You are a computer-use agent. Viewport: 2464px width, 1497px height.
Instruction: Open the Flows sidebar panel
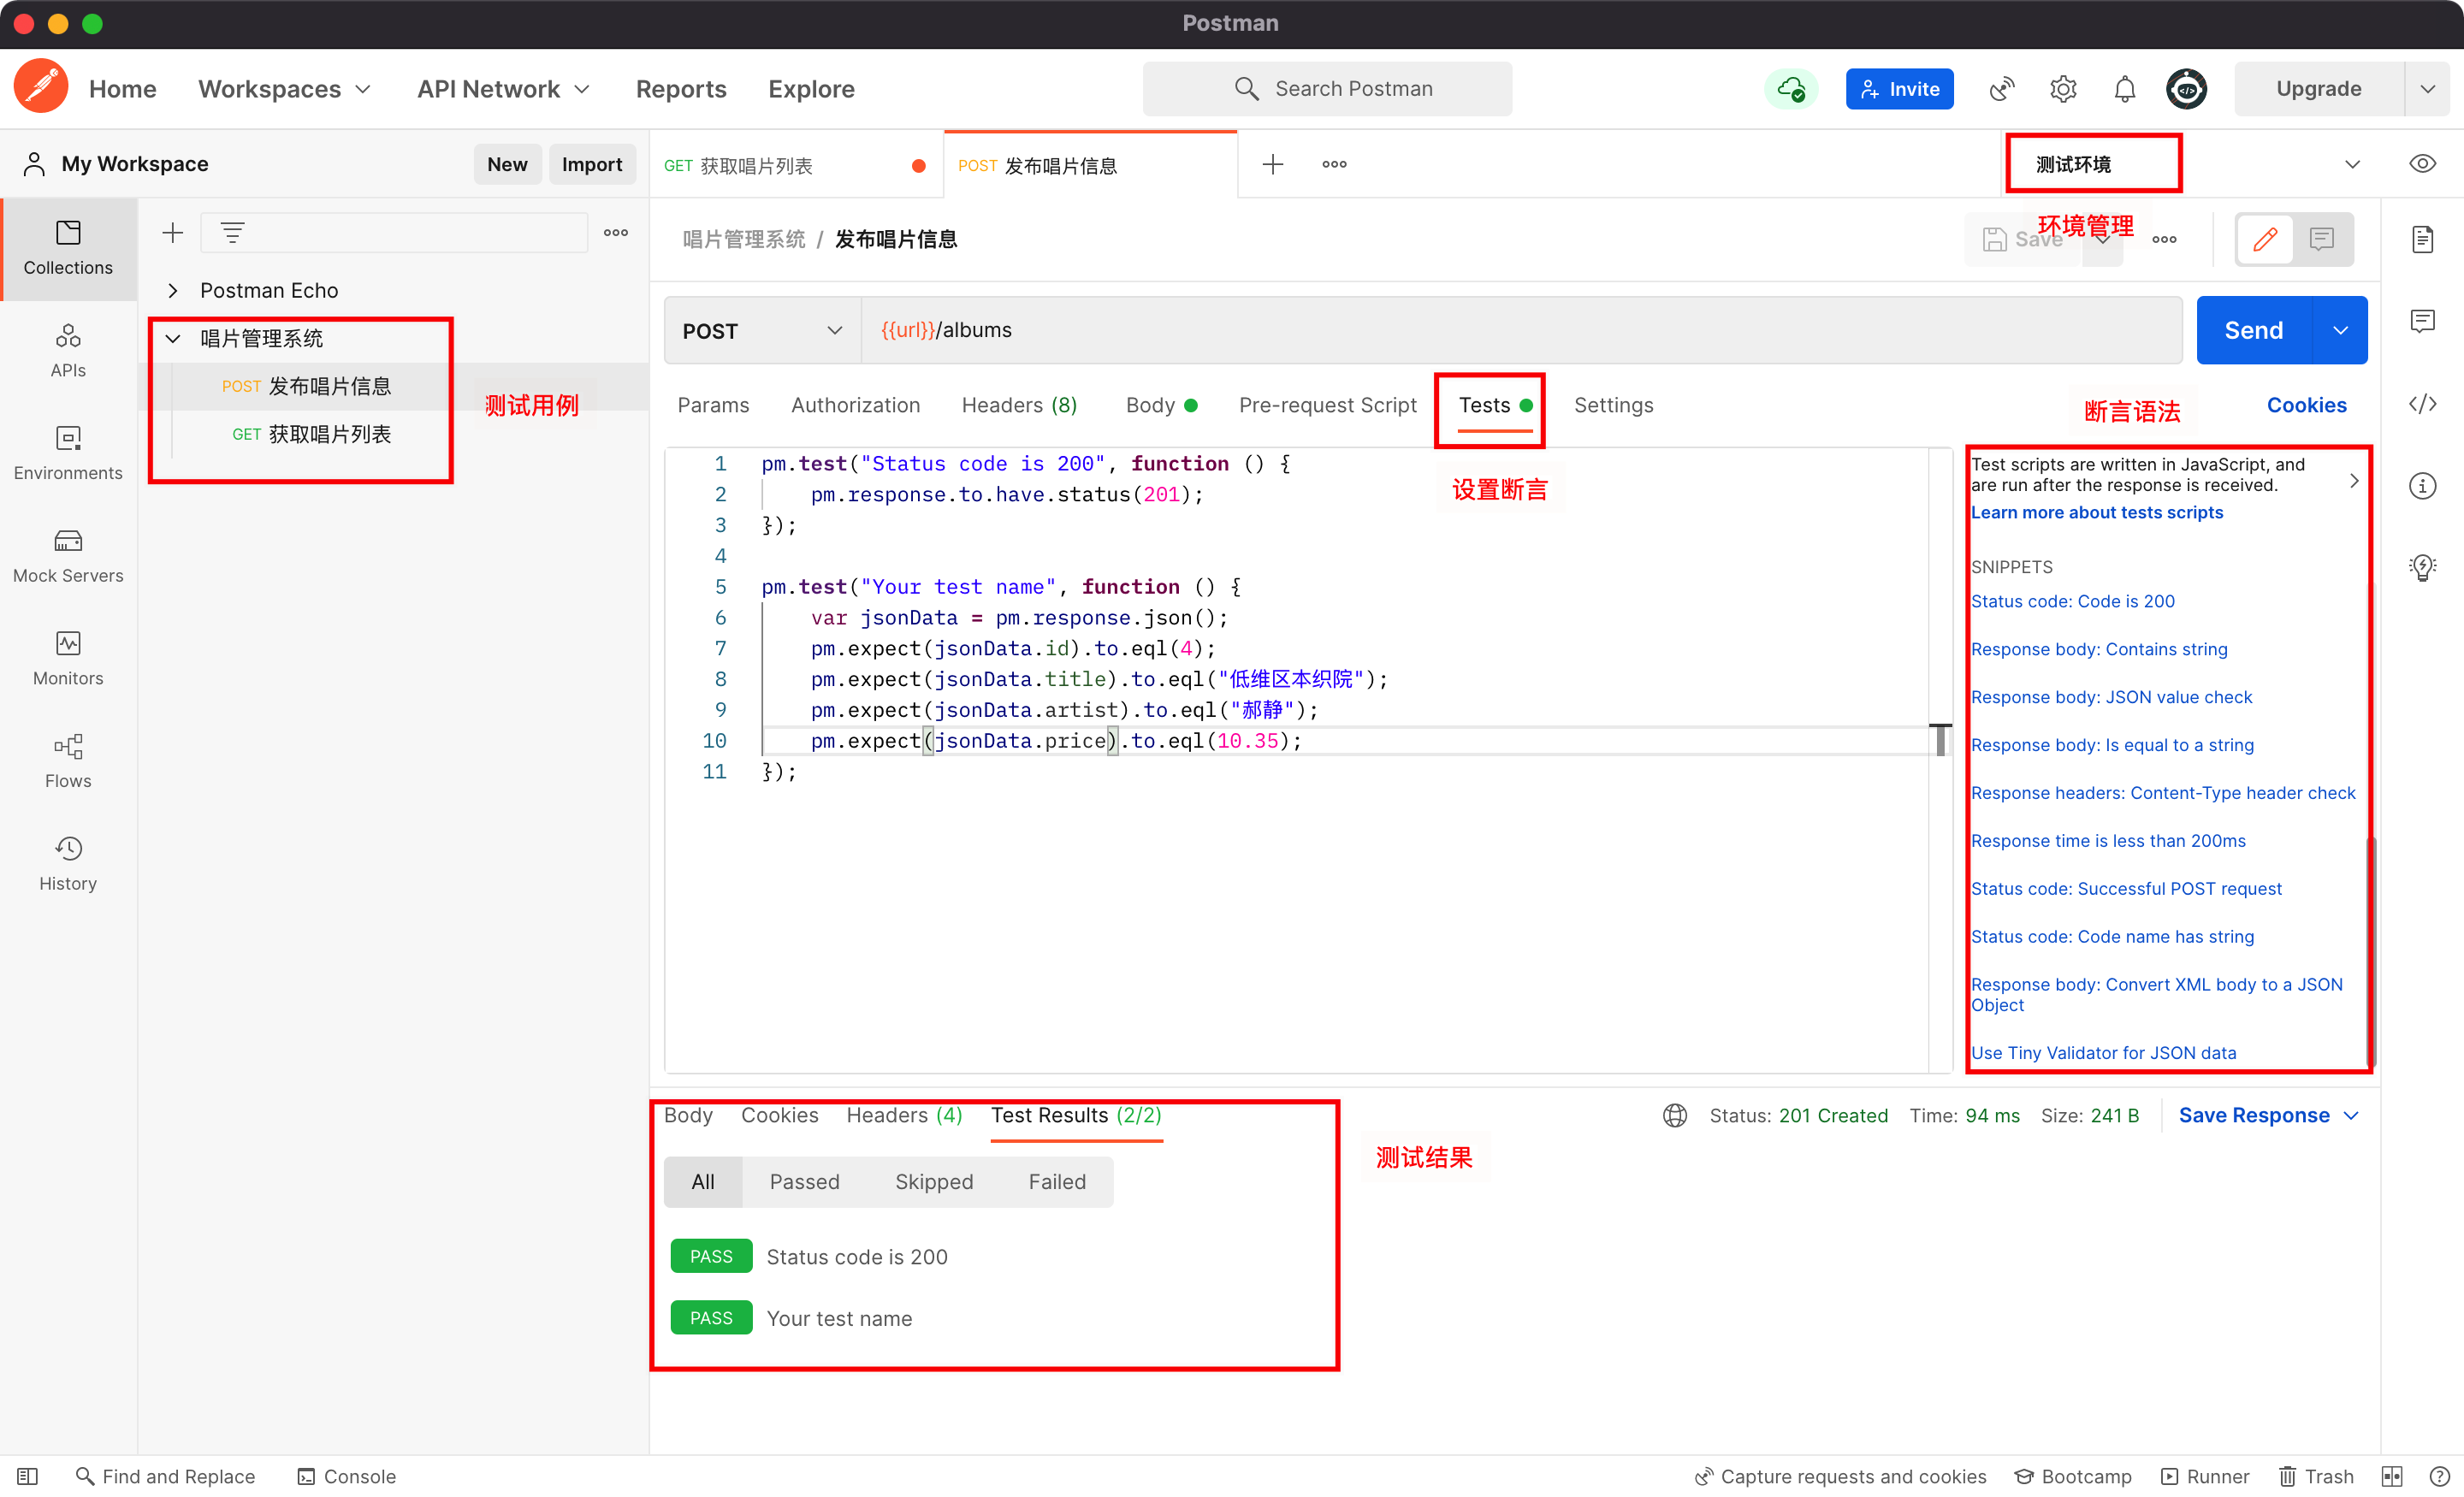(x=68, y=761)
